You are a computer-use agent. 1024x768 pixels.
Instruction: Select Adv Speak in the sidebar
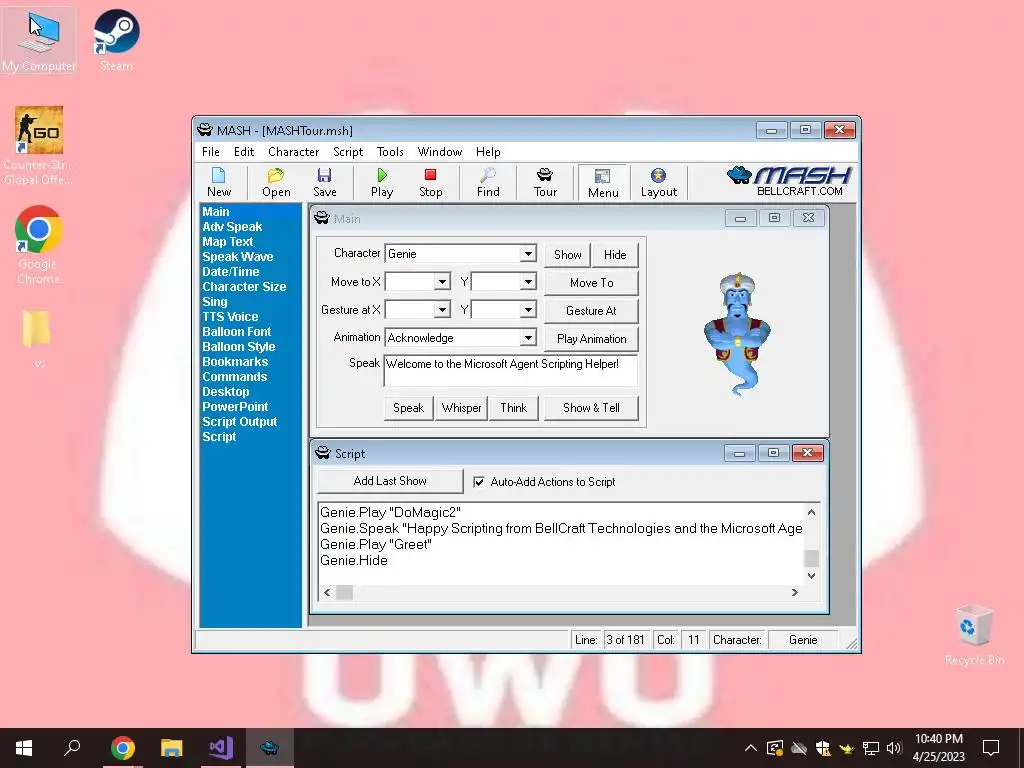click(x=232, y=227)
